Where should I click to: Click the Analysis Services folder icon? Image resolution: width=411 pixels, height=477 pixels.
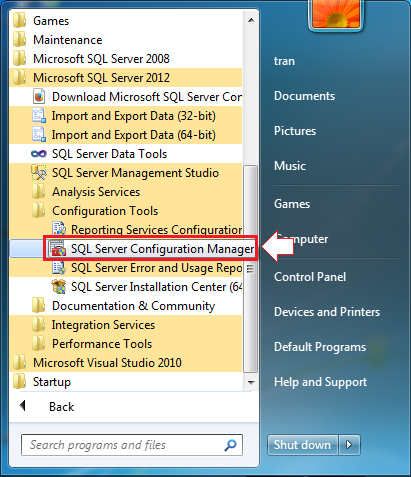point(39,192)
